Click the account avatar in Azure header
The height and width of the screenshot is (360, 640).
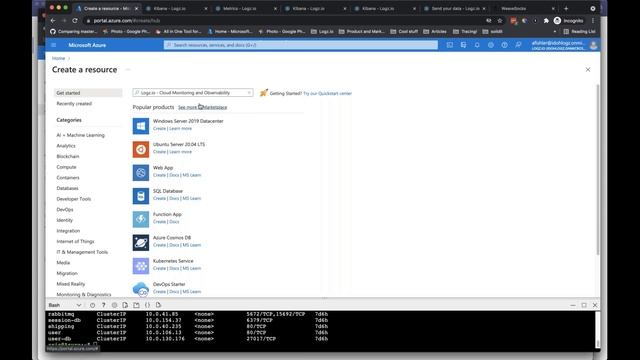pos(593,45)
